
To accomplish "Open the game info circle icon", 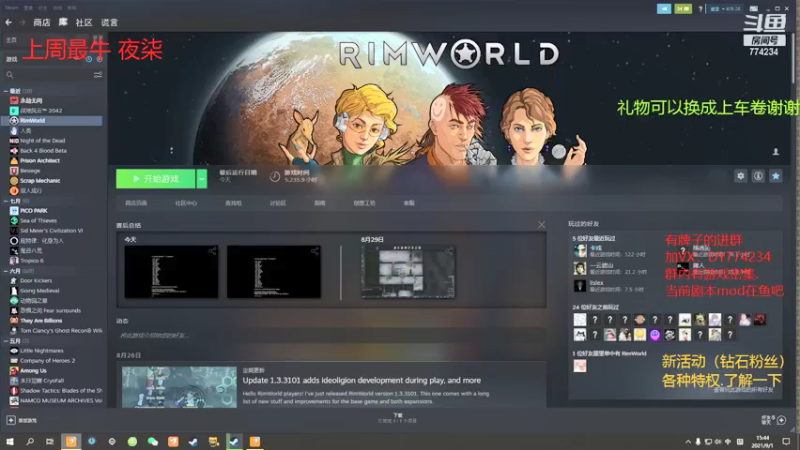I will (758, 176).
